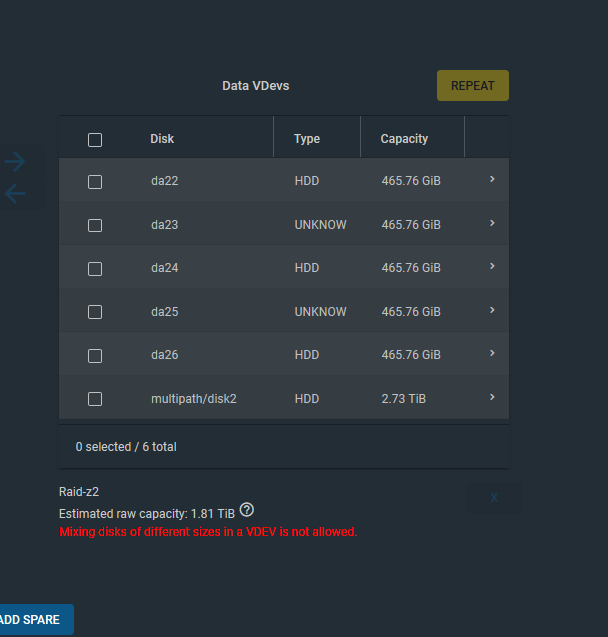Expand da26 row details chevron

pyautogui.click(x=492, y=353)
